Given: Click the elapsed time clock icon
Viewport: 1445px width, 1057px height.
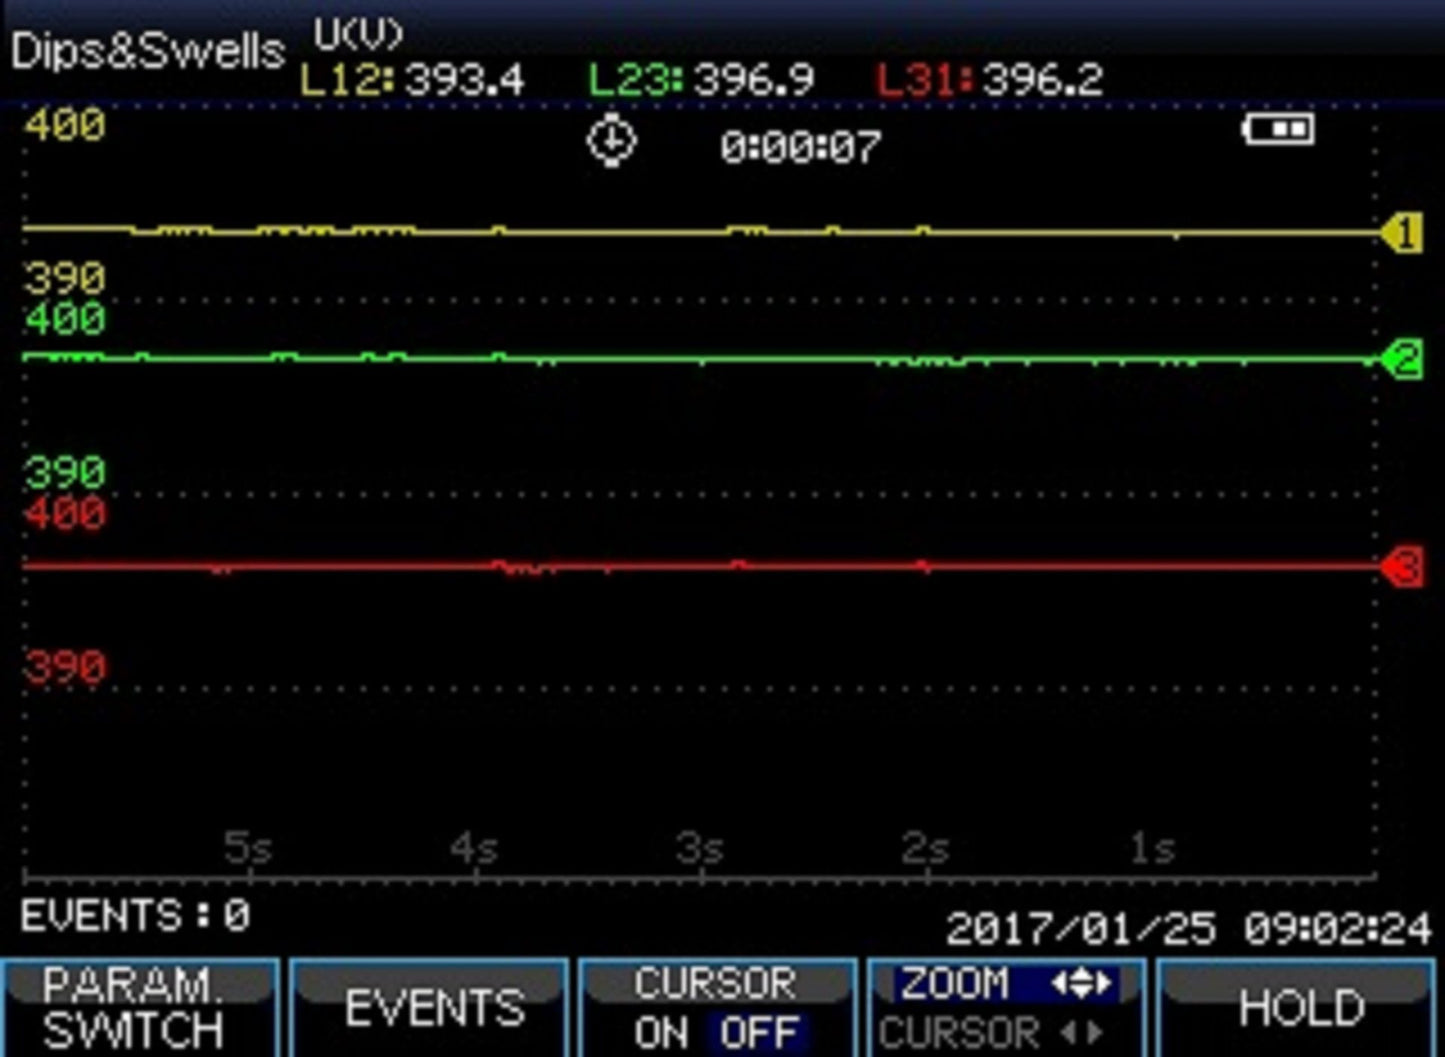Looking at the screenshot, I should [x=611, y=141].
